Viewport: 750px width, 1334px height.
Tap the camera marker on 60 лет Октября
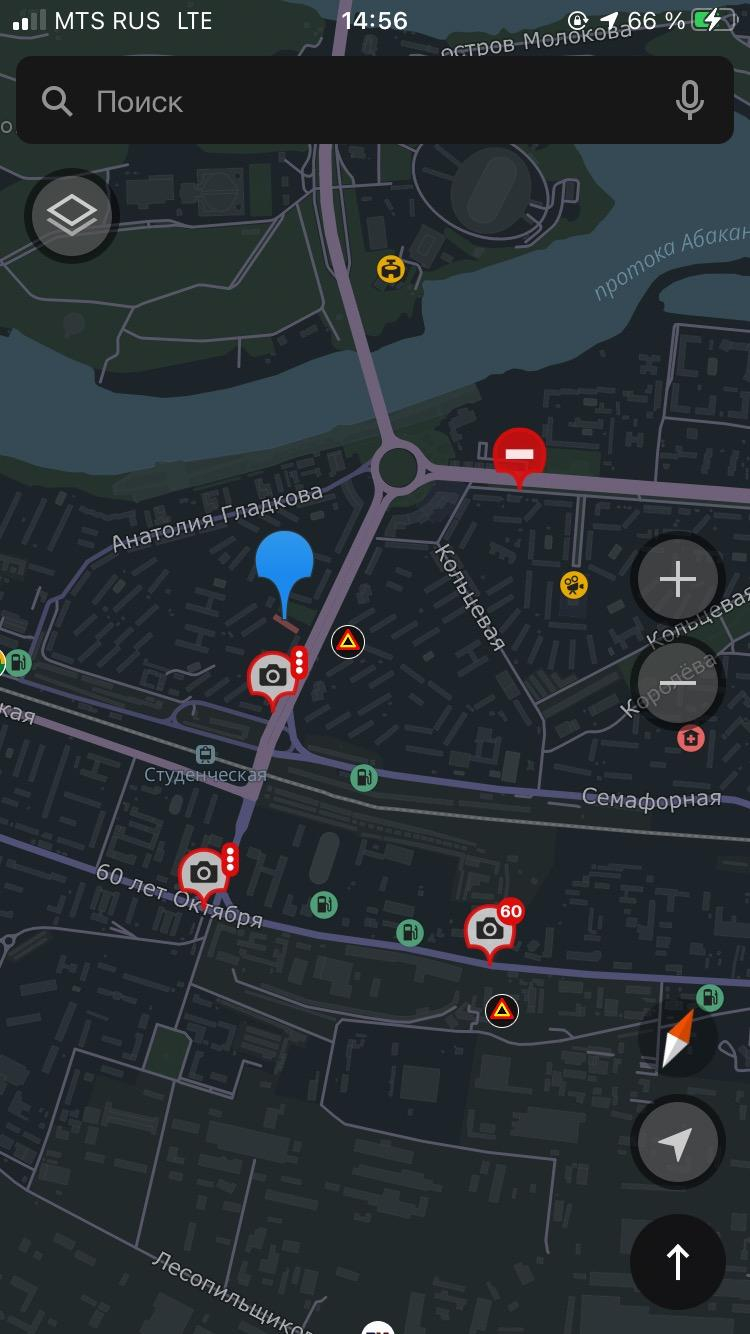(207, 875)
